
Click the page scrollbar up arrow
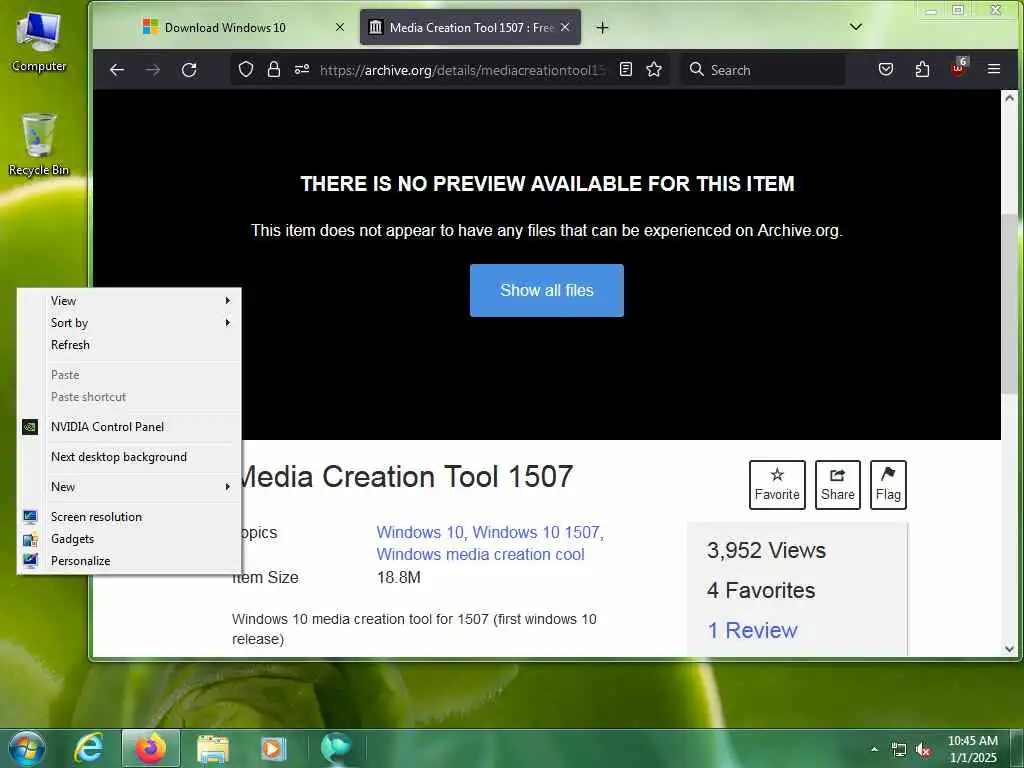(x=1010, y=98)
